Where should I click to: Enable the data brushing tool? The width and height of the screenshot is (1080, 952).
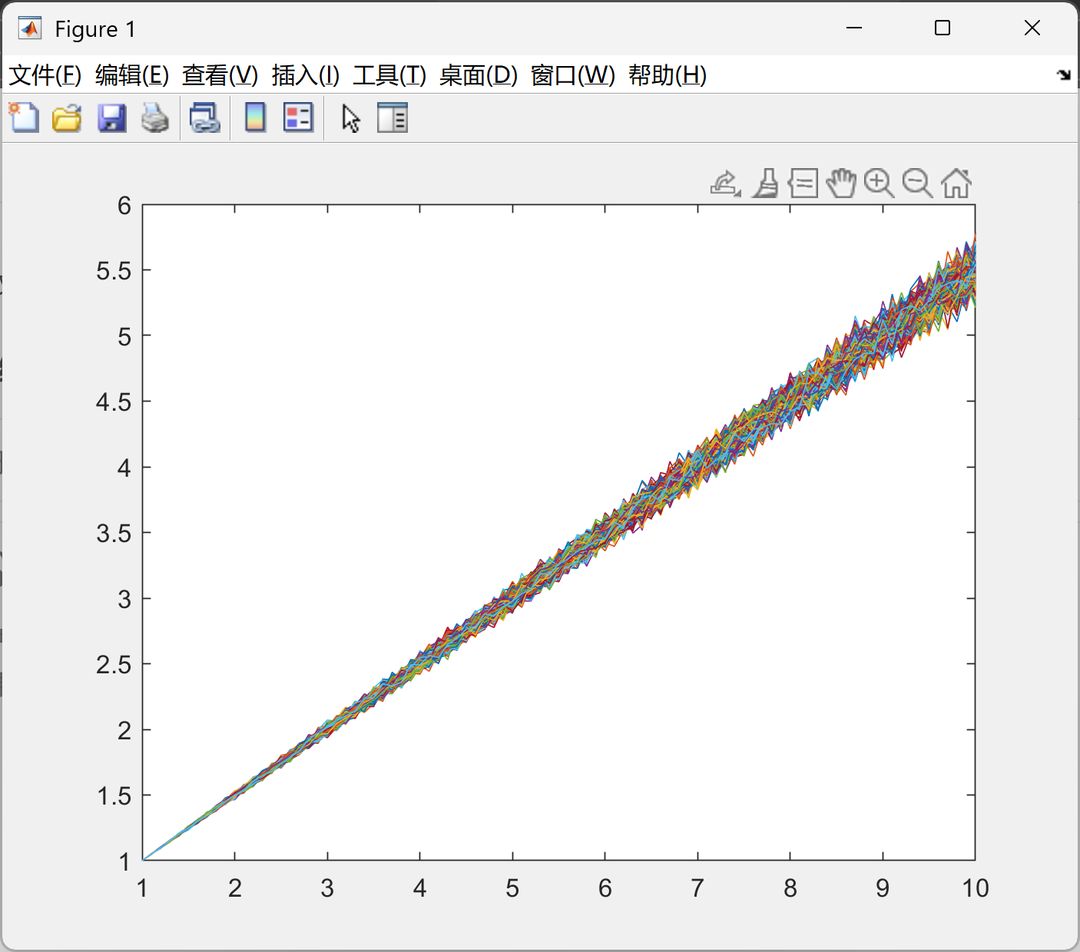765,184
